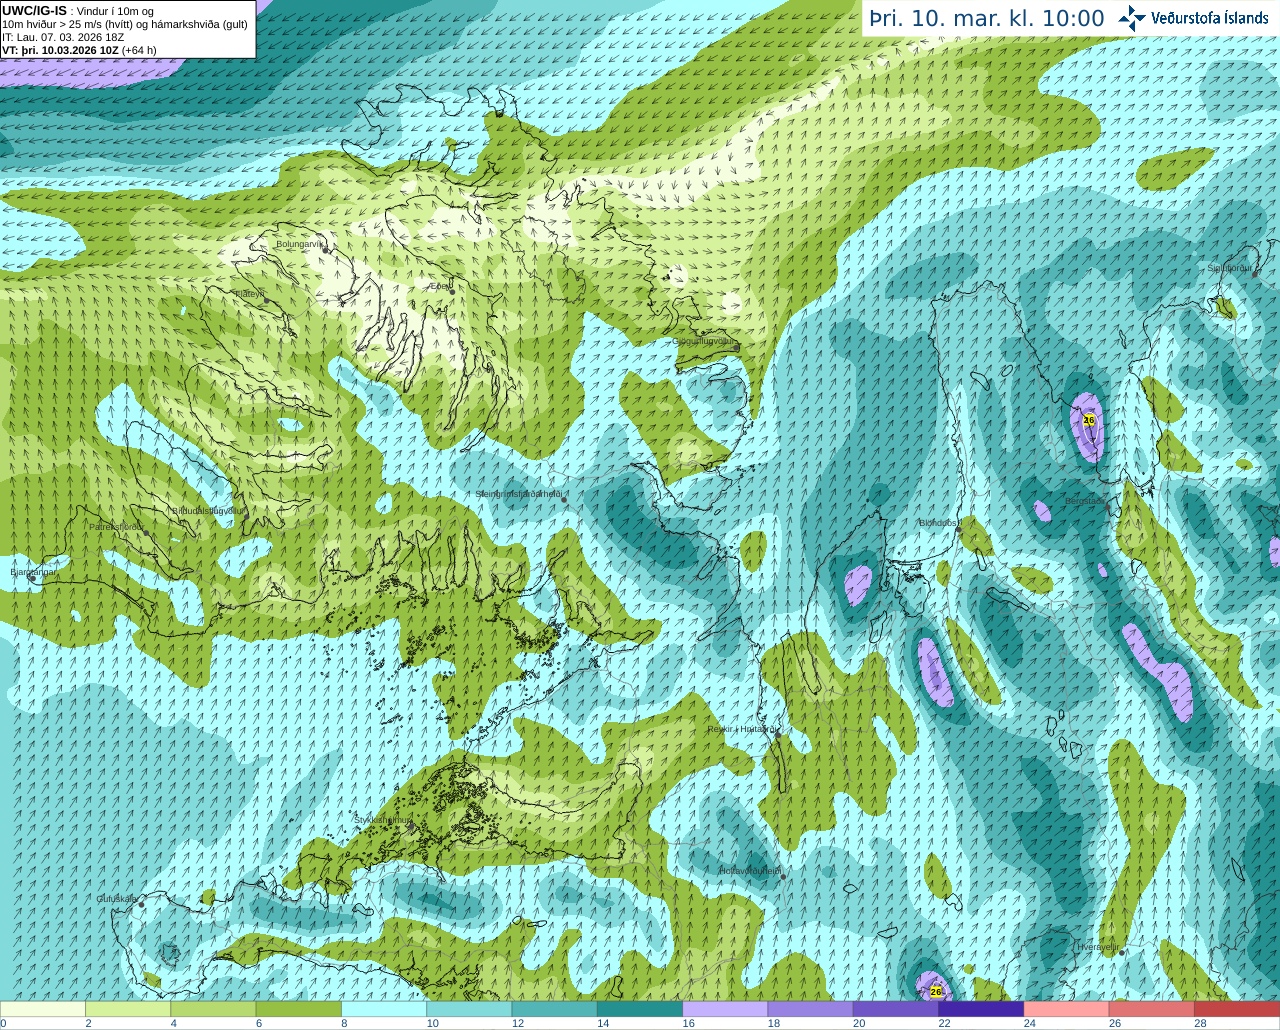This screenshot has height=1030, width=1280.
Task: Click the dark indigo 22–24 legend swatch
Action: click(x=981, y=1009)
